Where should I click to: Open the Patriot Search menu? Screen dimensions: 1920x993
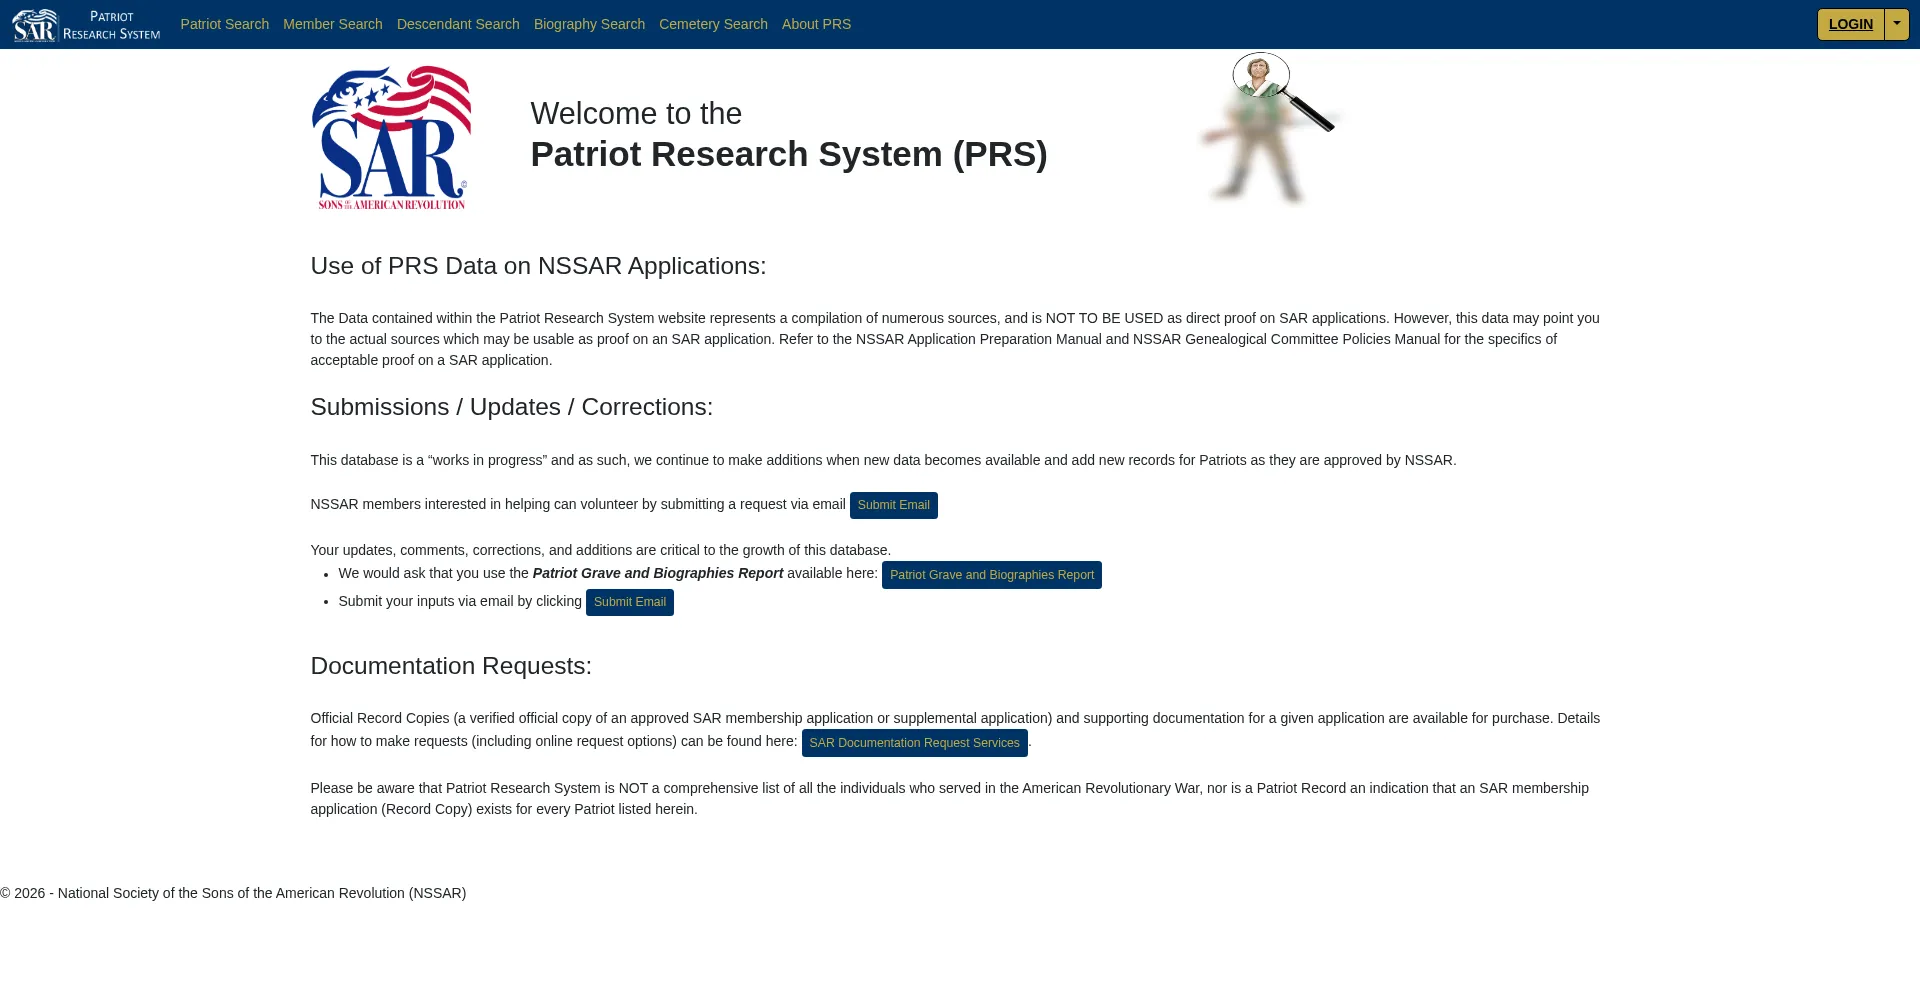click(x=225, y=24)
